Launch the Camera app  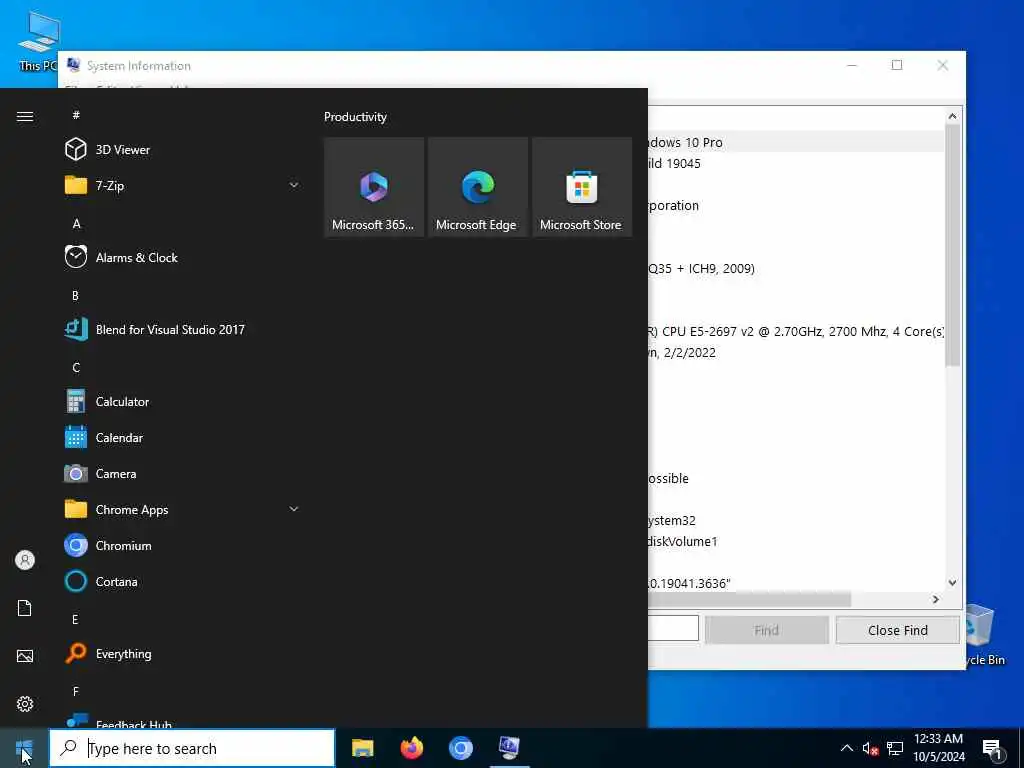[182, 473]
